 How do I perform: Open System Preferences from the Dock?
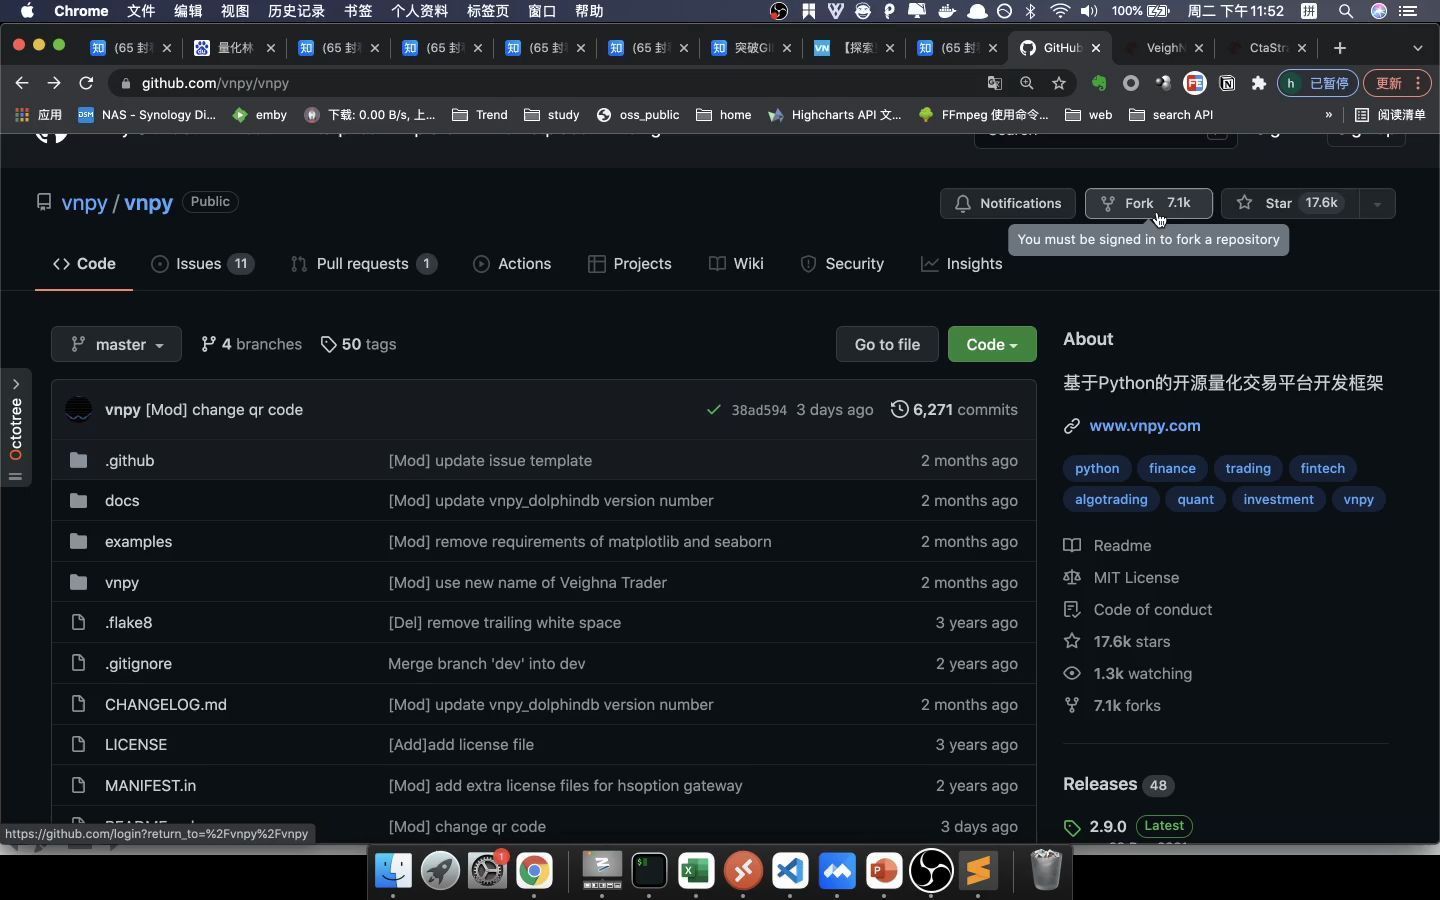(x=488, y=871)
